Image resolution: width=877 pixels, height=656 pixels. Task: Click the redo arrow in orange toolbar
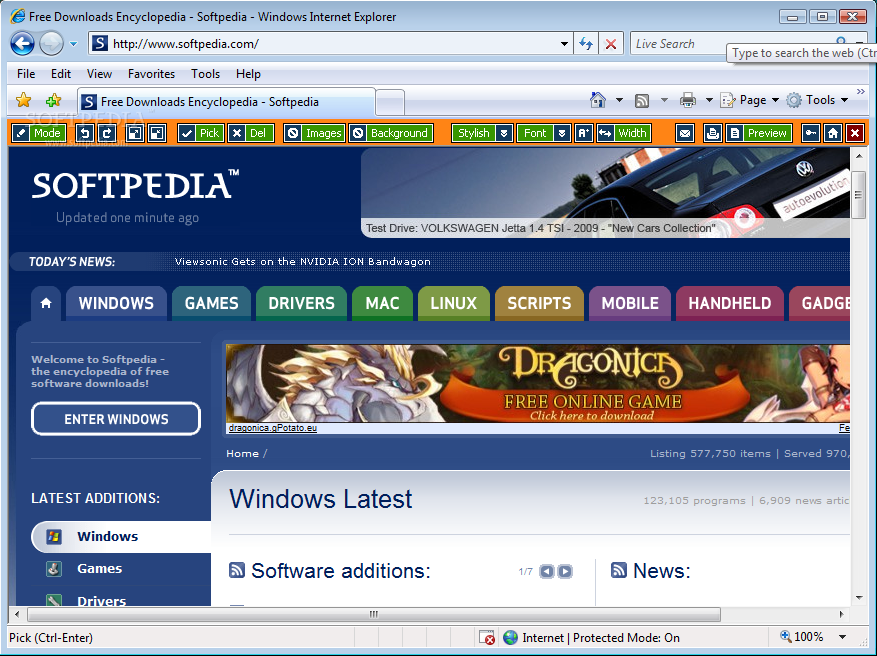pyautogui.click(x=107, y=133)
